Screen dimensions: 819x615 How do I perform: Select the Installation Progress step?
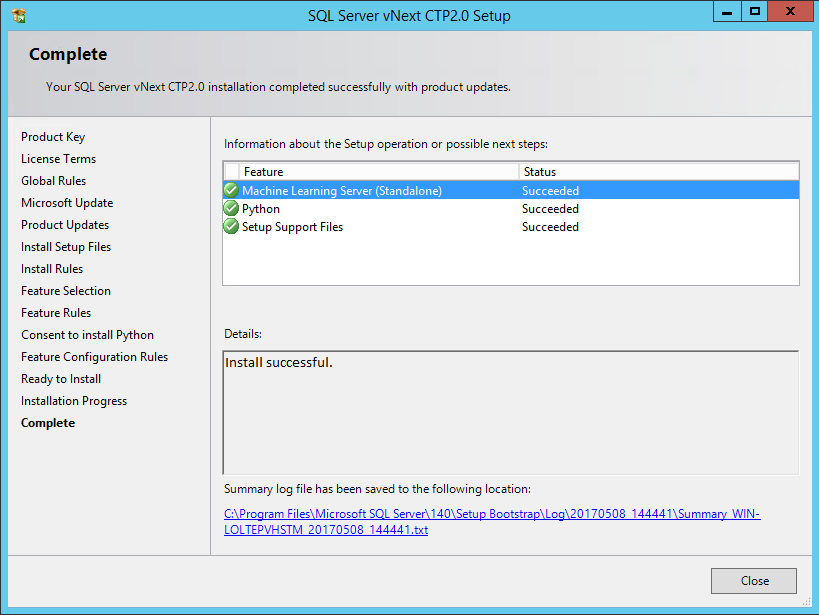74,401
